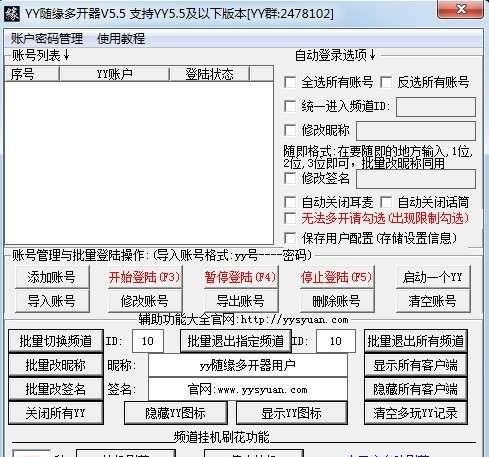This screenshot has width=489, height=457.
Task: Click the 修改昵称 text field
Action: 416,131
